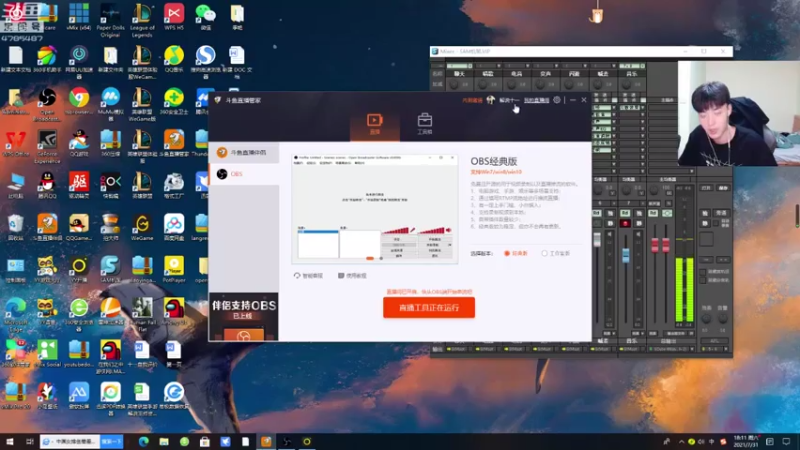This screenshot has width=800, height=450.
Task: Open the Windows Start menu
Action: 9,441
